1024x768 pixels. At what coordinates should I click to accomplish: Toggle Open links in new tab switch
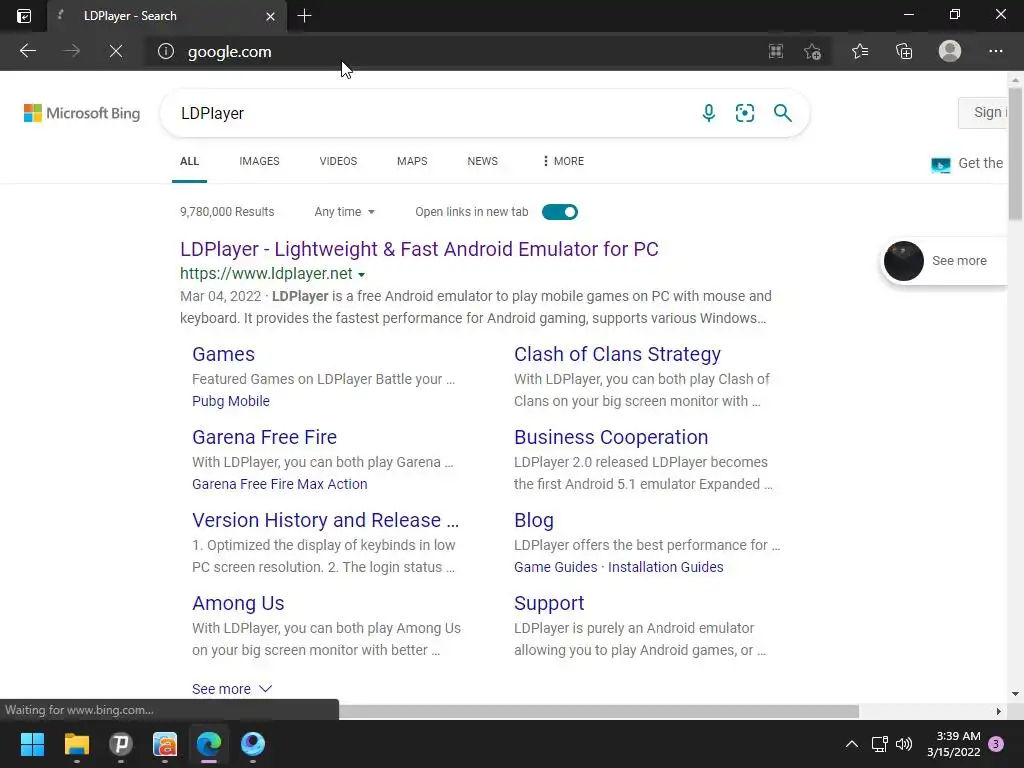point(560,212)
